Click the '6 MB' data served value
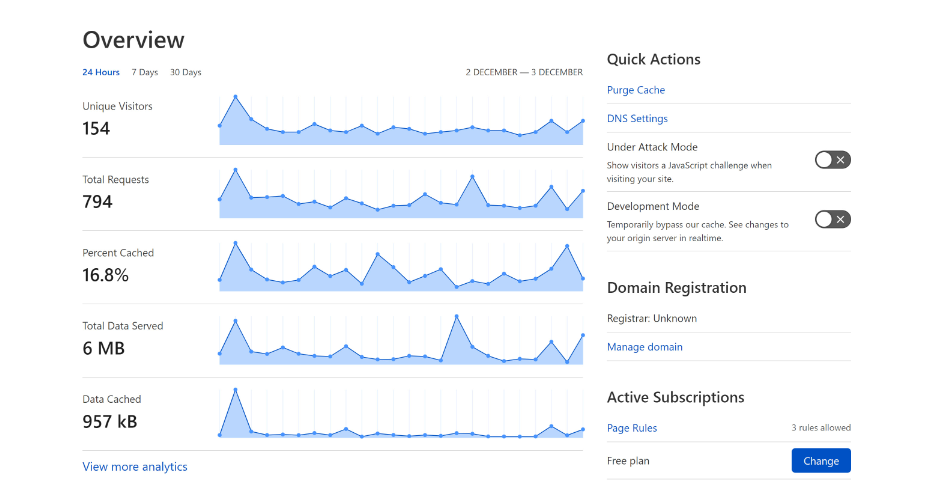Image resolution: width=936 pixels, height=480 pixels. pos(104,349)
